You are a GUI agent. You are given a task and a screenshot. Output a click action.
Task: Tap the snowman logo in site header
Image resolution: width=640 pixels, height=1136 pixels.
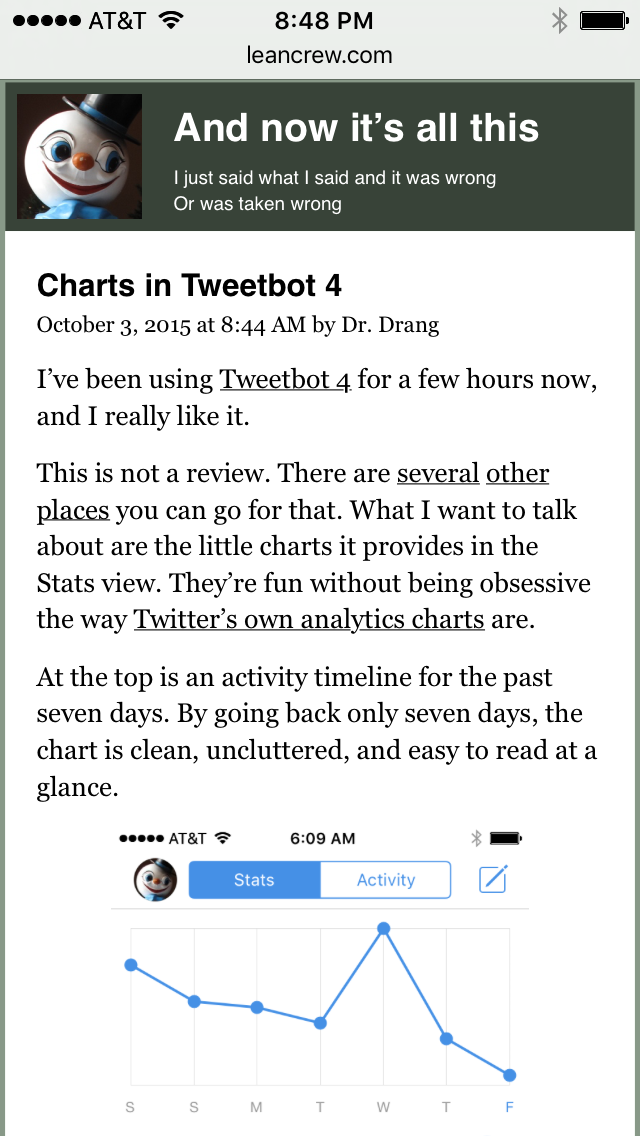[80, 156]
